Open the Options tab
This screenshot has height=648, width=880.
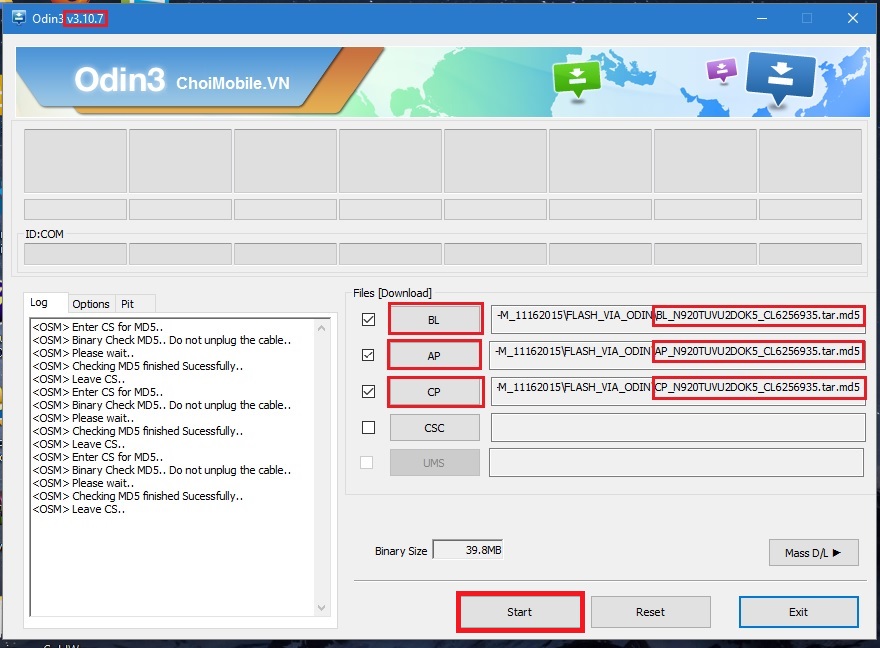90,304
